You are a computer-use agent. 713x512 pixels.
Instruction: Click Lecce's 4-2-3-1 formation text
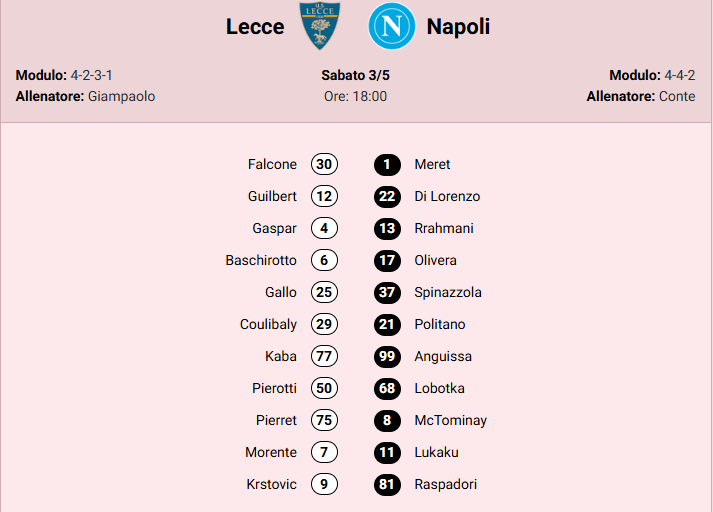(98, 75)
